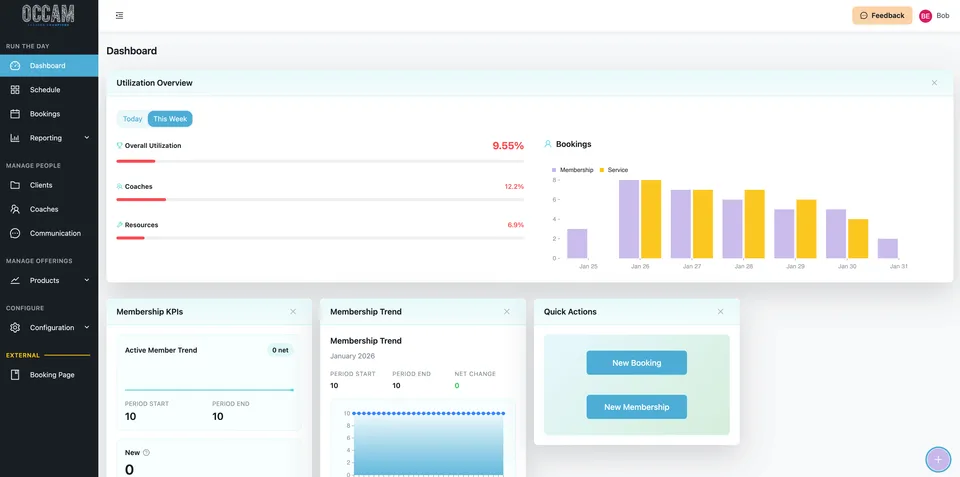Click the Overall Utilization progress bar
This screenshot has width=960, height=477.
point(320,161)
